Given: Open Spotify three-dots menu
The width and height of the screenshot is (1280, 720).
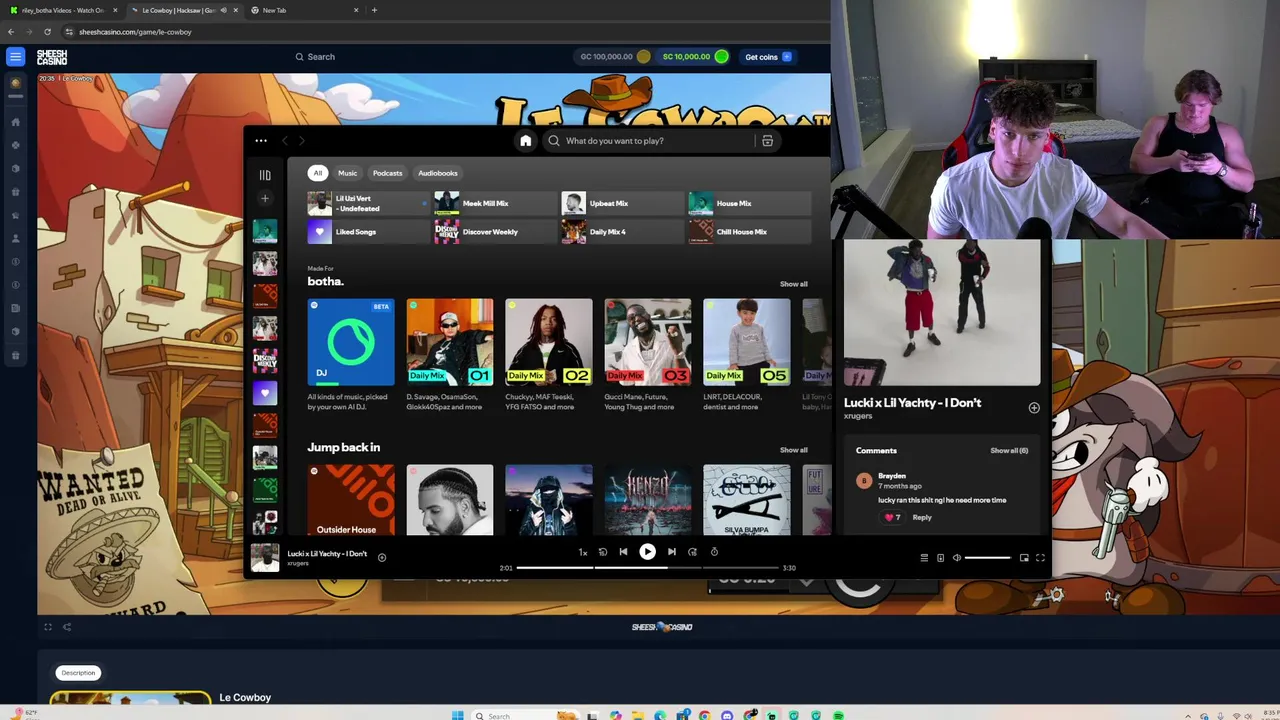Looking at the screenshot, I should 261,141.
